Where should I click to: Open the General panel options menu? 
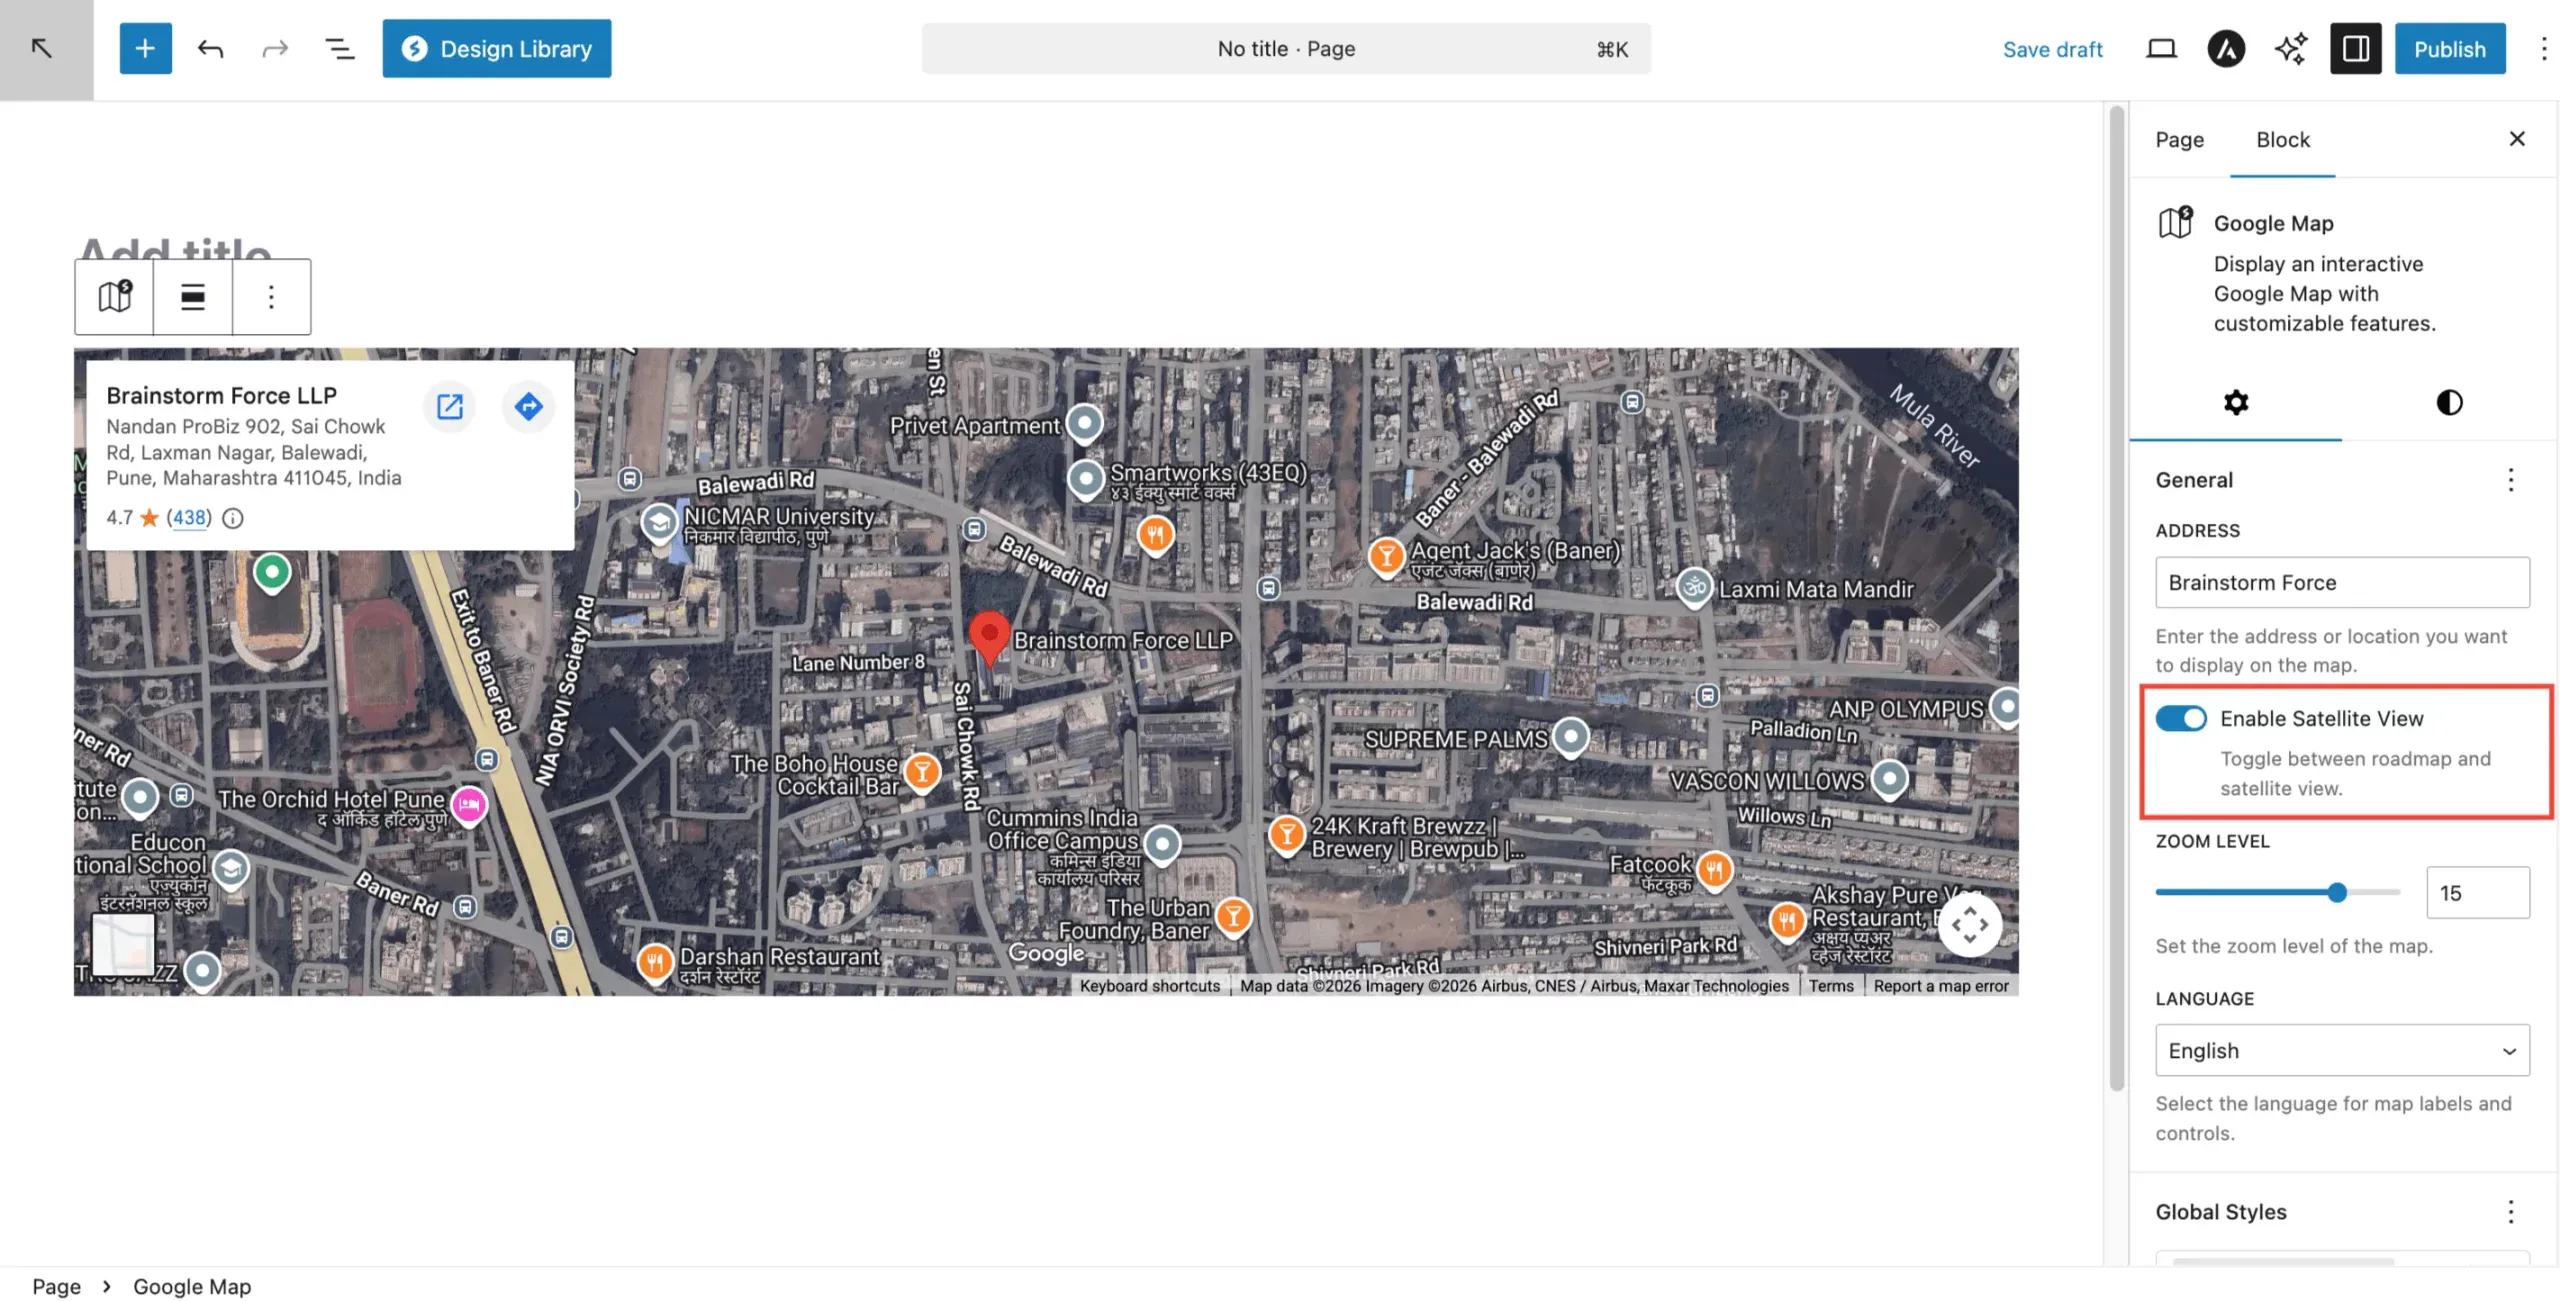(2510, 480)
